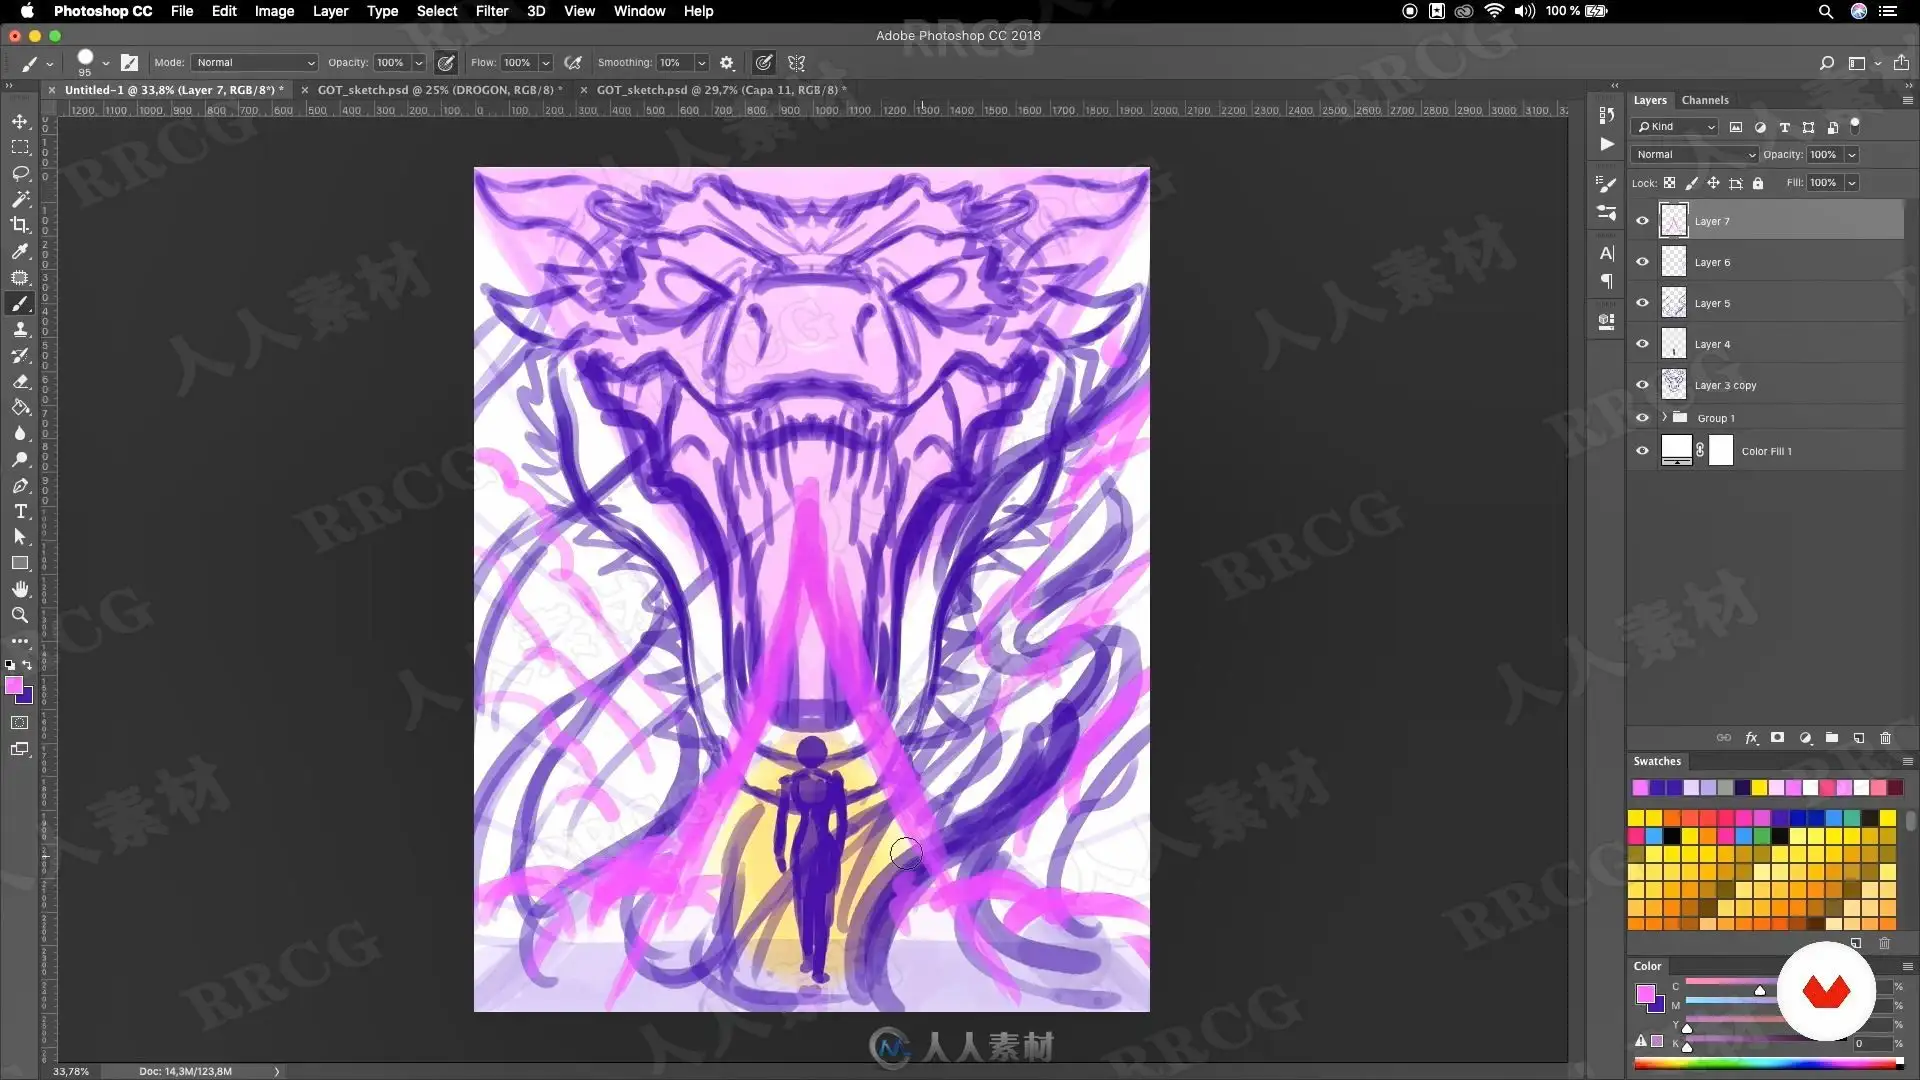Pick the Eyedropper tool
This screenshot has width=1920, height=1080.
click(20, 251)
